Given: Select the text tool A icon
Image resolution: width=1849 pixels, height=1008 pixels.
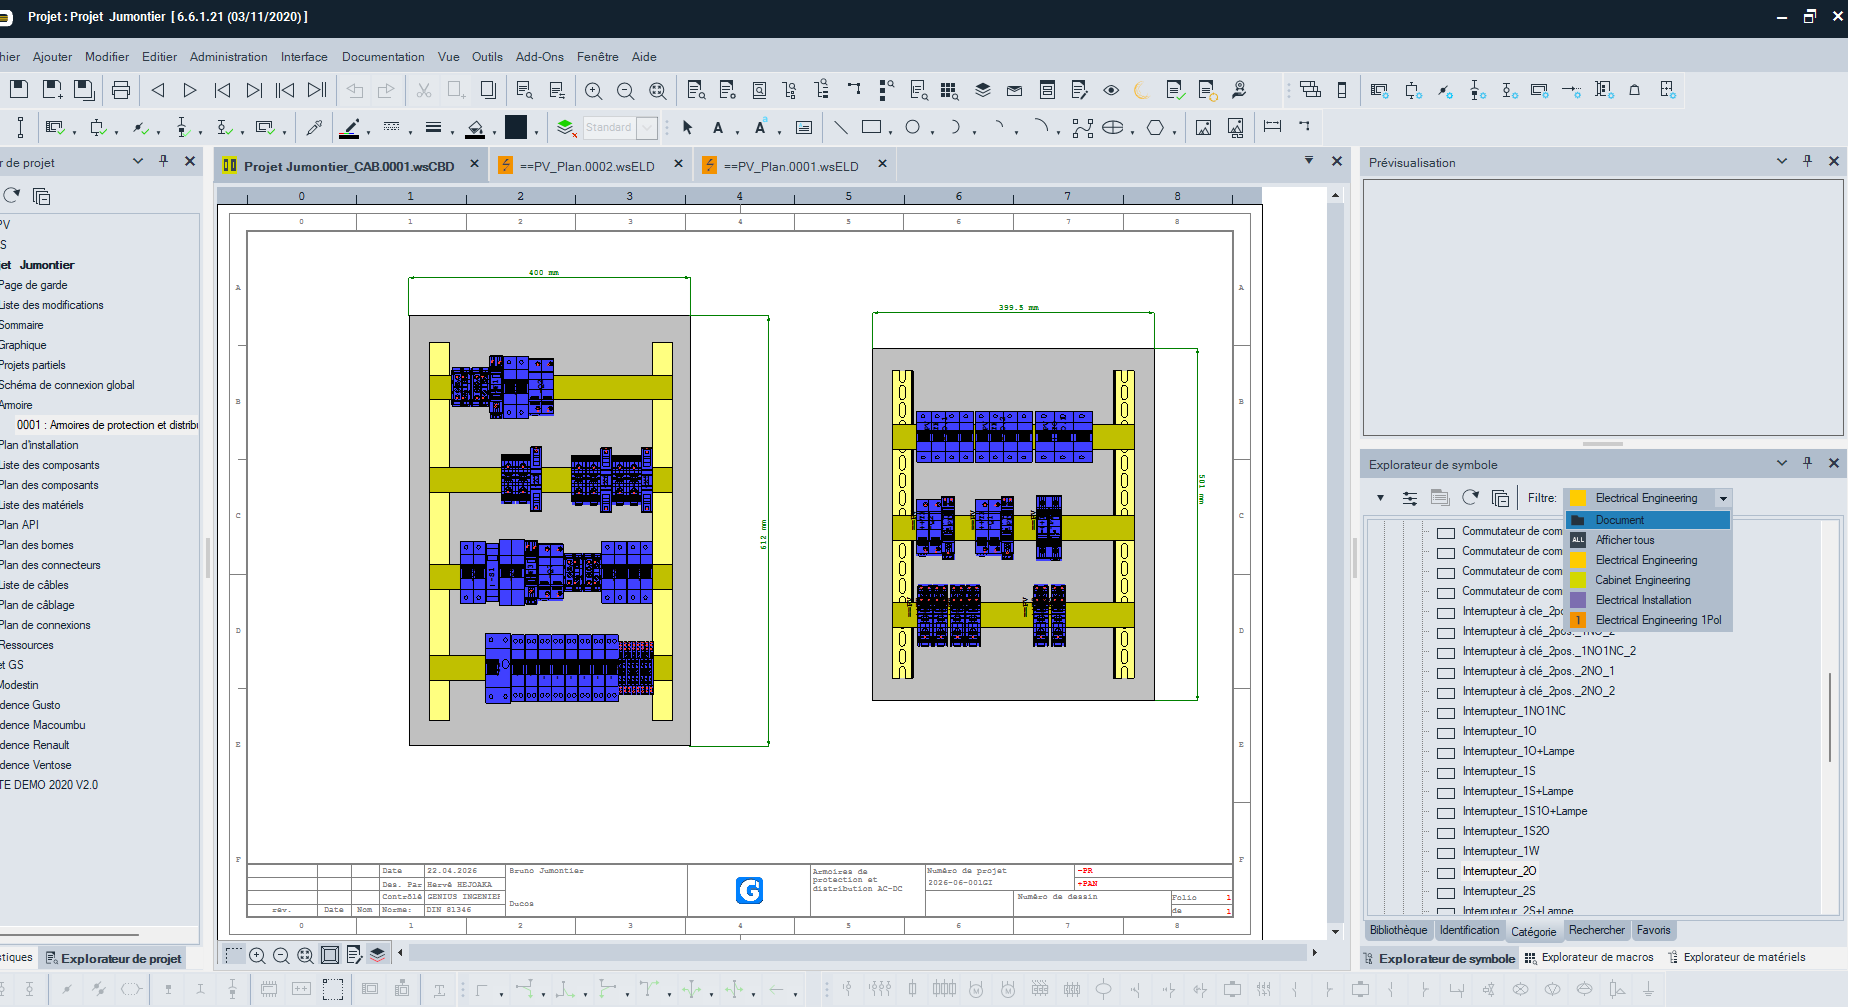Looking at the screenshot, I should coord(718,128).
